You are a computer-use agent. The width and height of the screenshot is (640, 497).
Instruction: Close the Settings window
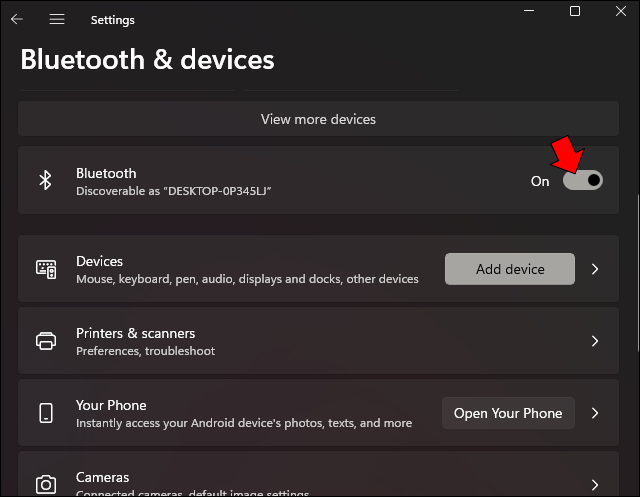(x=621, y=11)
